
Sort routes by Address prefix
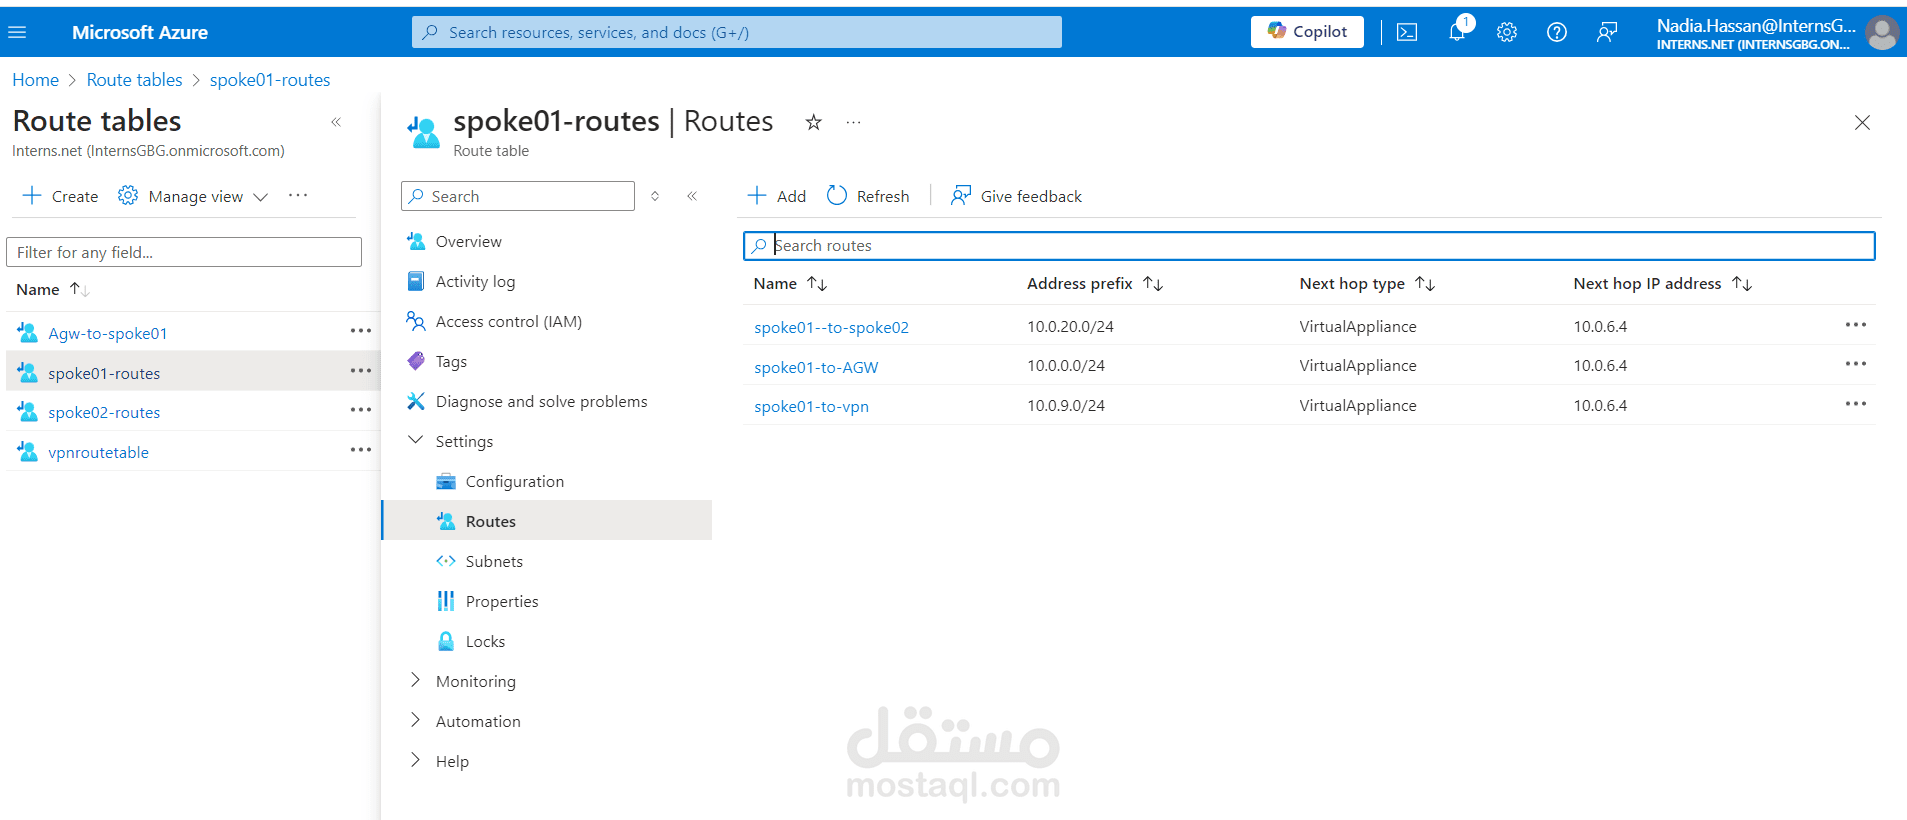click(x=1095, y=284)
